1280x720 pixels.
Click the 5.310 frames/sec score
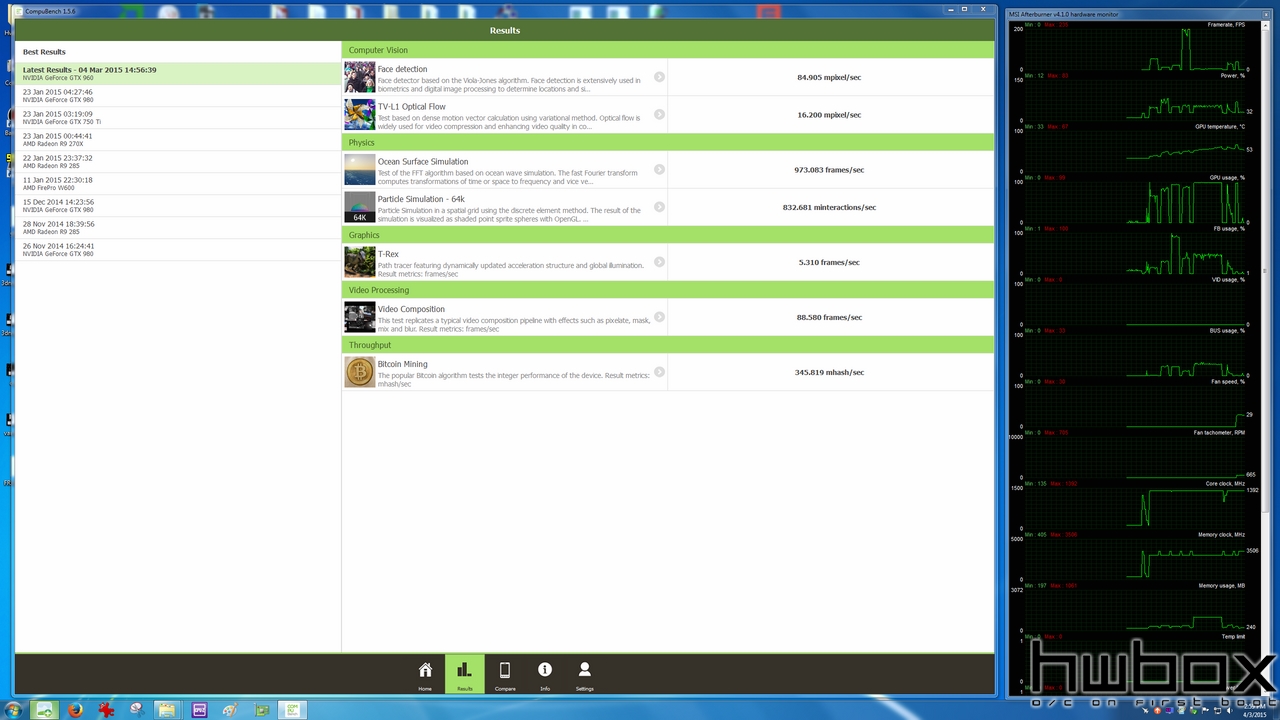(x=829, y=262)
